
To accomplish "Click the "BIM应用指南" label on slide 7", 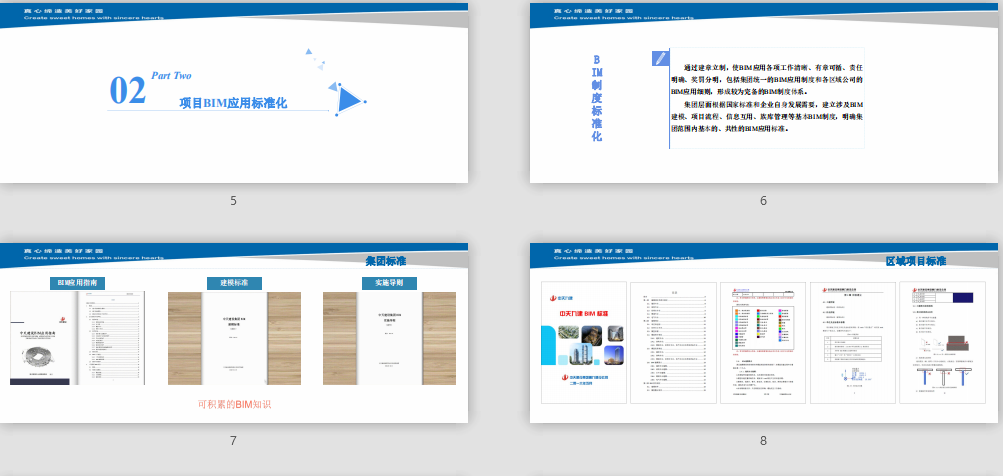I will 77,283.
